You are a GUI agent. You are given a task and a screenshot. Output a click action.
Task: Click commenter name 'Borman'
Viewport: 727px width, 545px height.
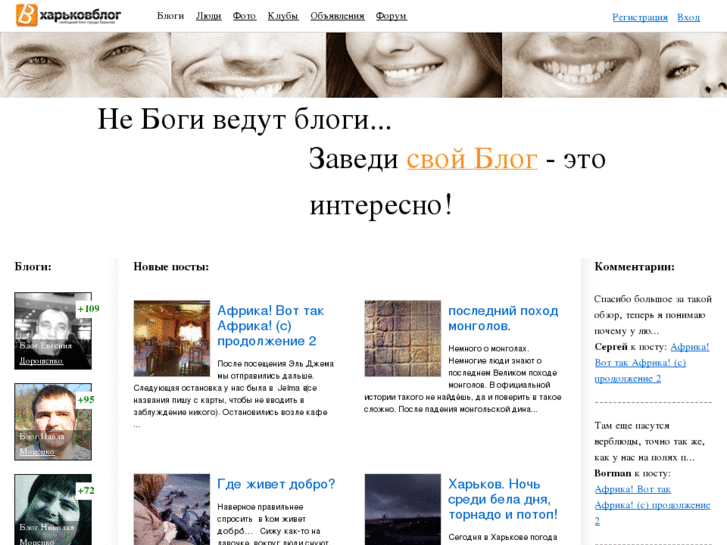pyautogui.click(x=612, y=473)
